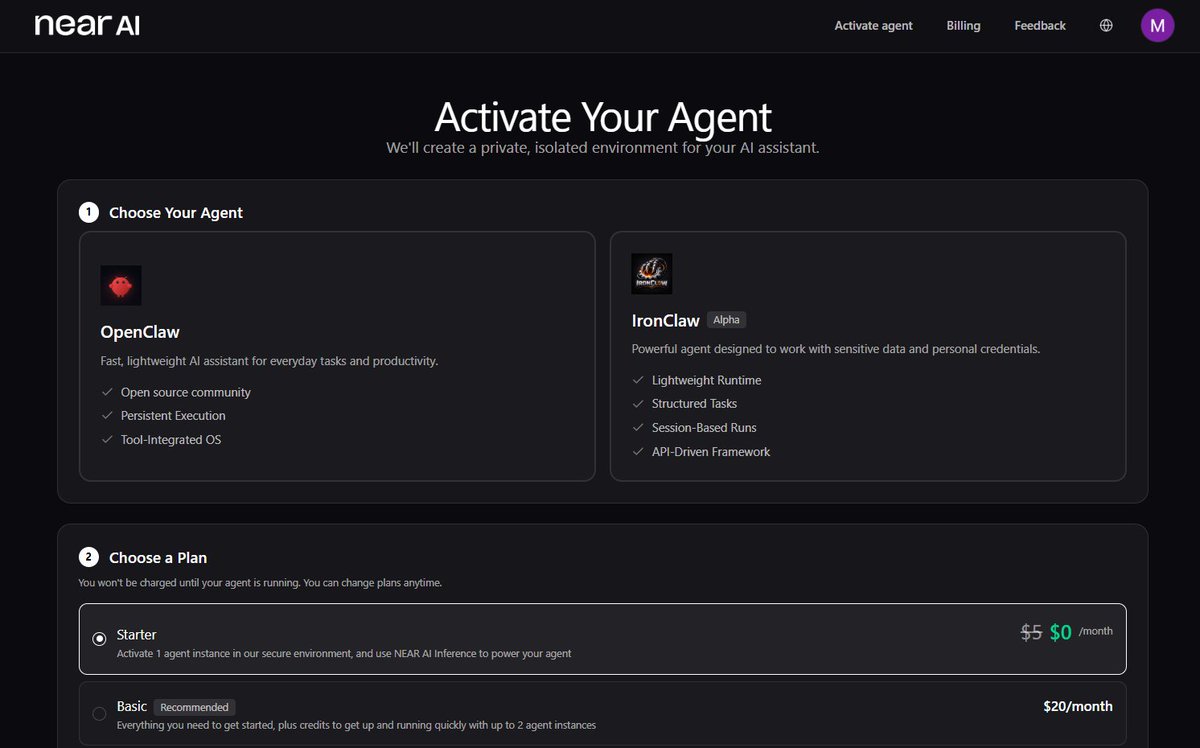Select the Starter plan radio button
This screenshot has height=748, width=1200.
tap(99, 639)
